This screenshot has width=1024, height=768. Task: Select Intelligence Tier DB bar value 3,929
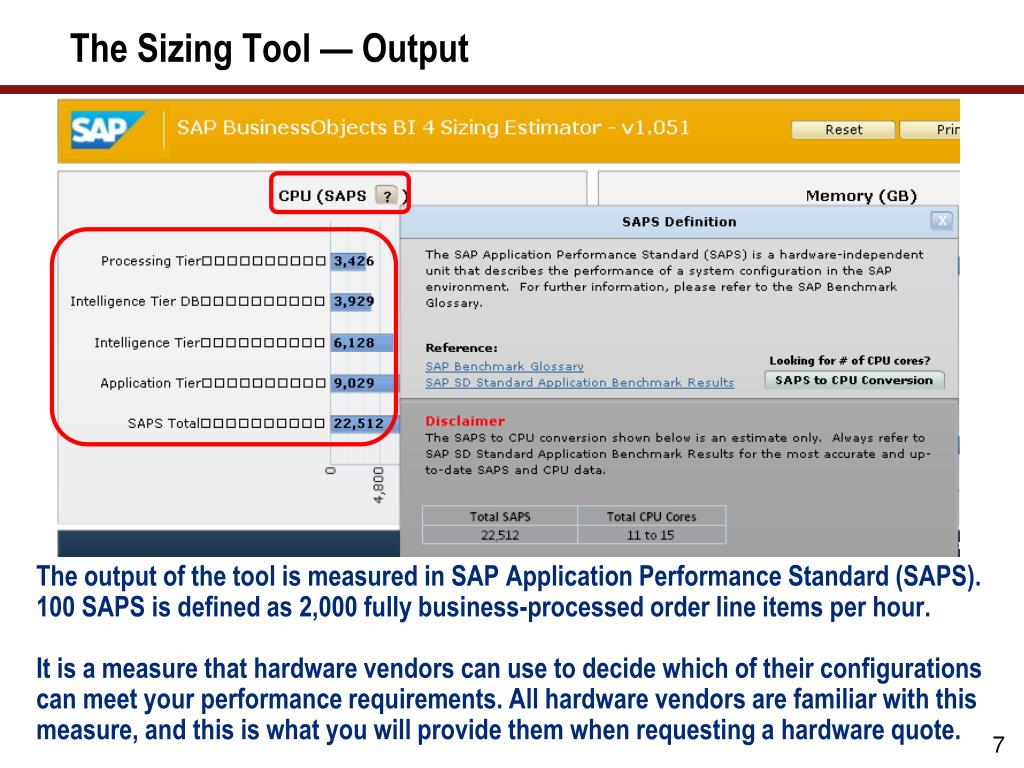(353, 302)
